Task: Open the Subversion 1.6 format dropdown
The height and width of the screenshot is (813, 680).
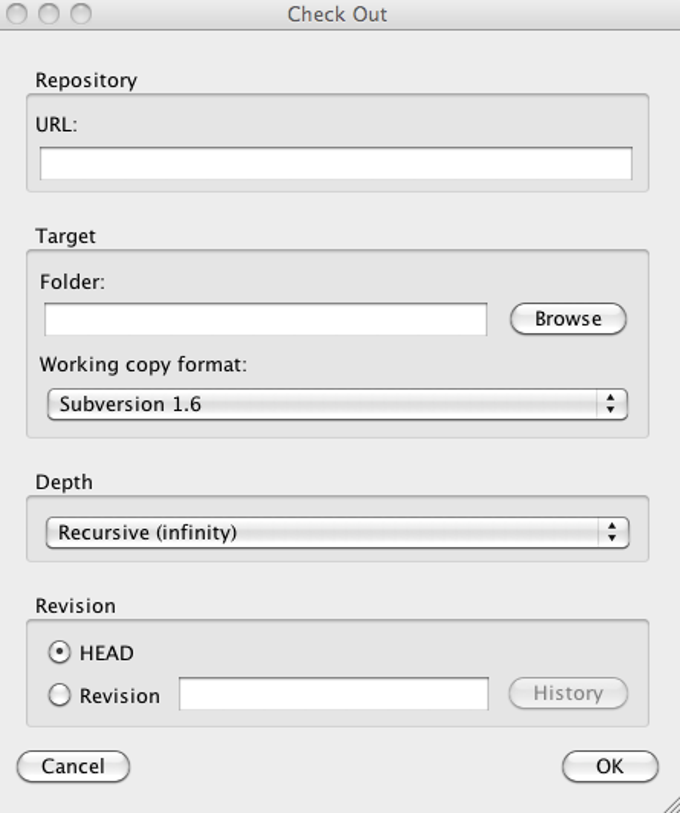Action: [320, 404]
